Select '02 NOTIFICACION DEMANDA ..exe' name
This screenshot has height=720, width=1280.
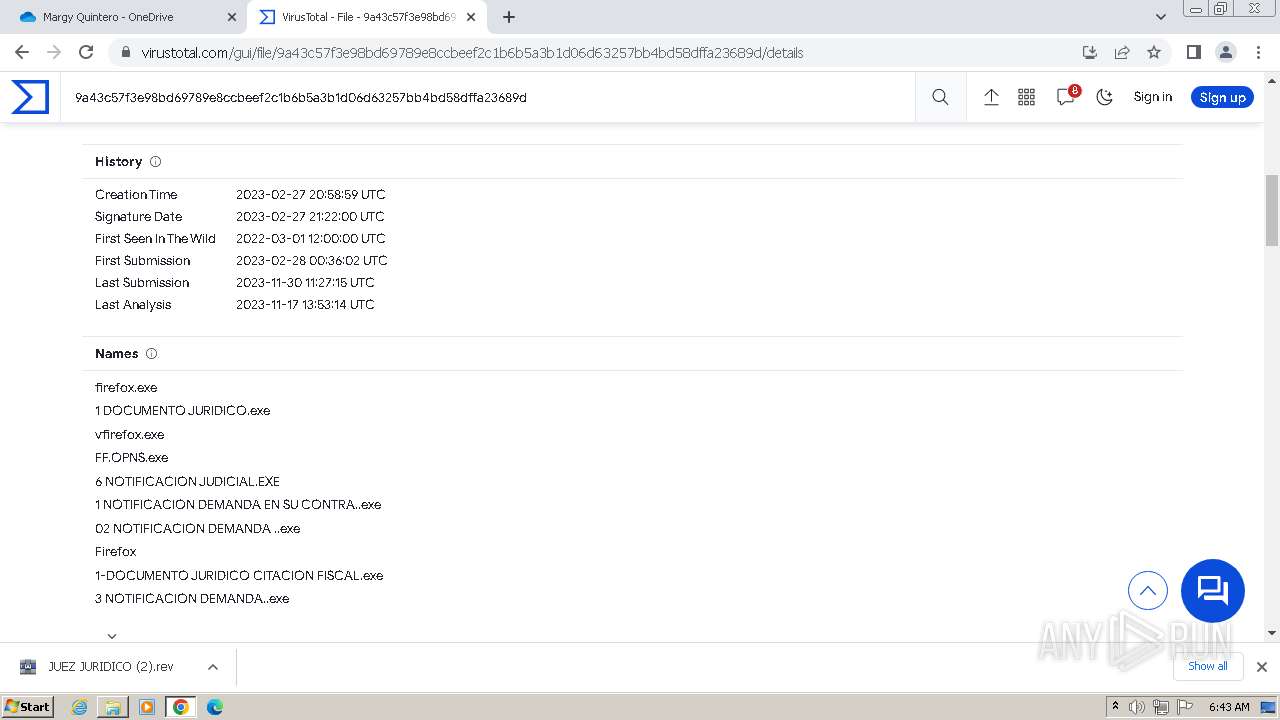pyautogui.click(x=198, y=528)
